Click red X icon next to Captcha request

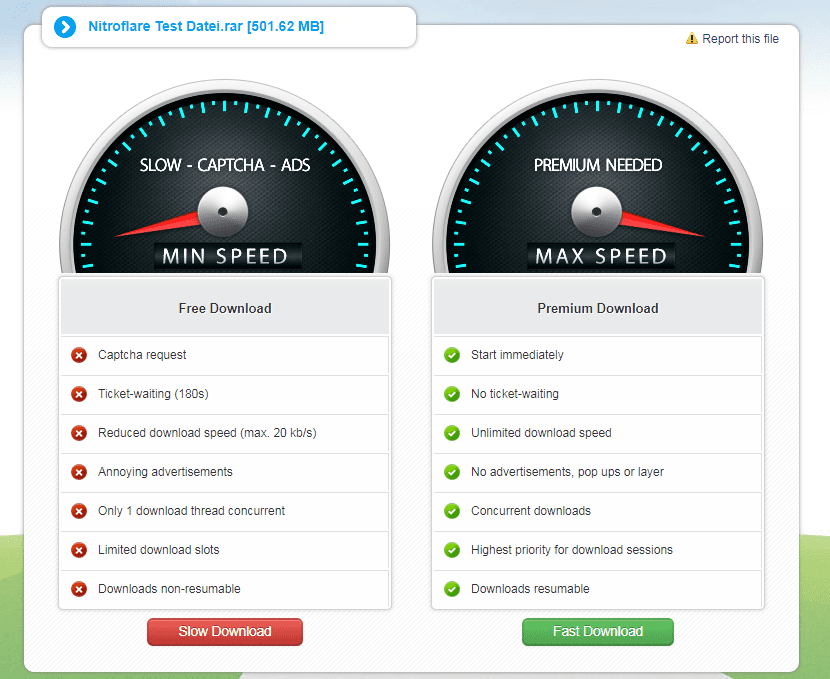pos(79,355)
